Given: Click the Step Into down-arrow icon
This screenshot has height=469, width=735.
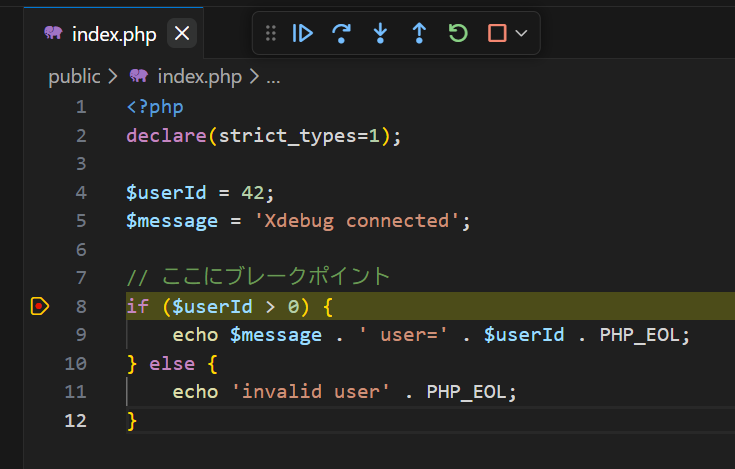Looking at the screenshot, I should (x=380, y=33).
